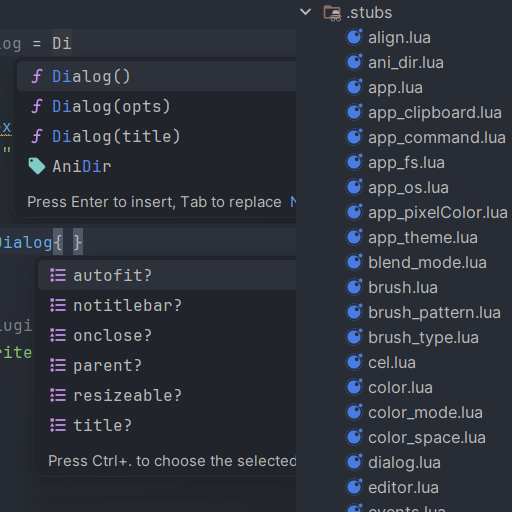Viewport: 512px width, 512px height.
Task: Choose AniDir completion suggestion
Action: (157, 166)
